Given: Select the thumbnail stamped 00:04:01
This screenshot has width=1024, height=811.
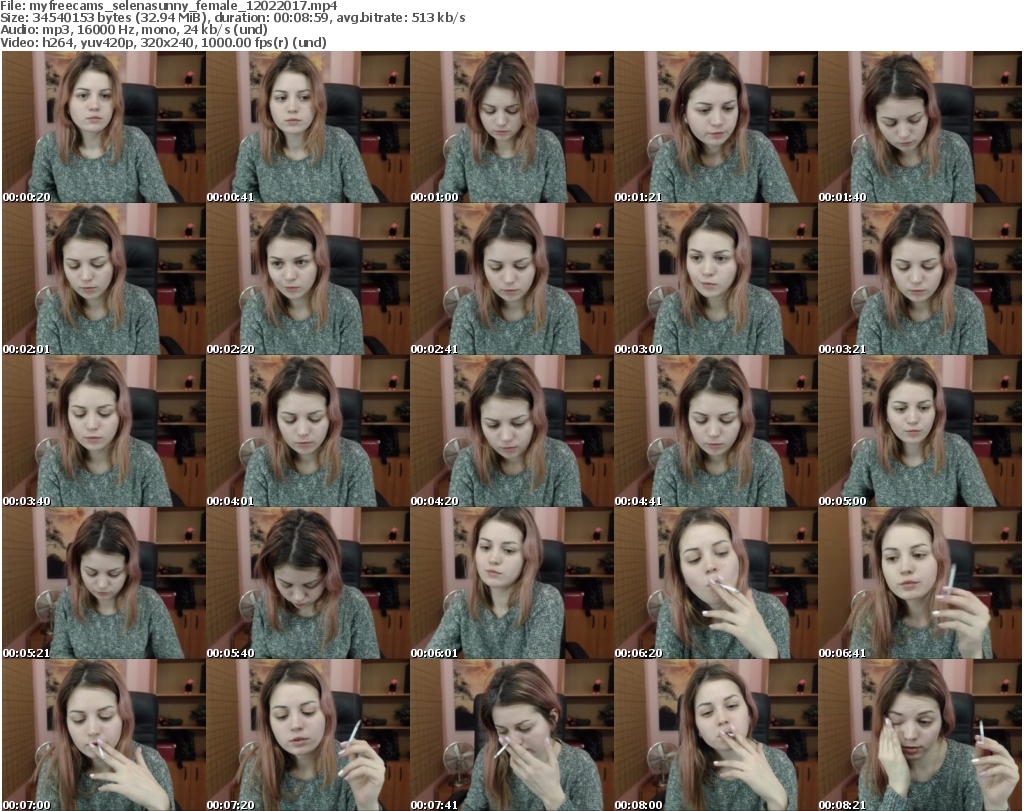Looking at the screenshot, I should tap(308, 432).
